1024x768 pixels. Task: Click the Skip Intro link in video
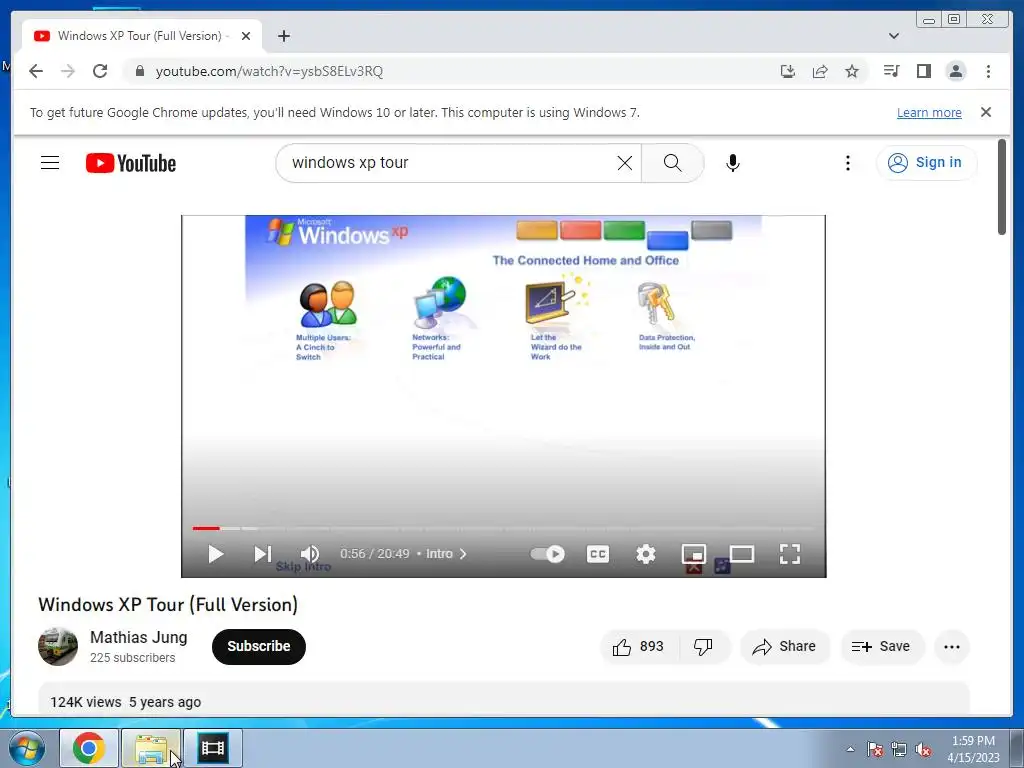pos(303,566)
